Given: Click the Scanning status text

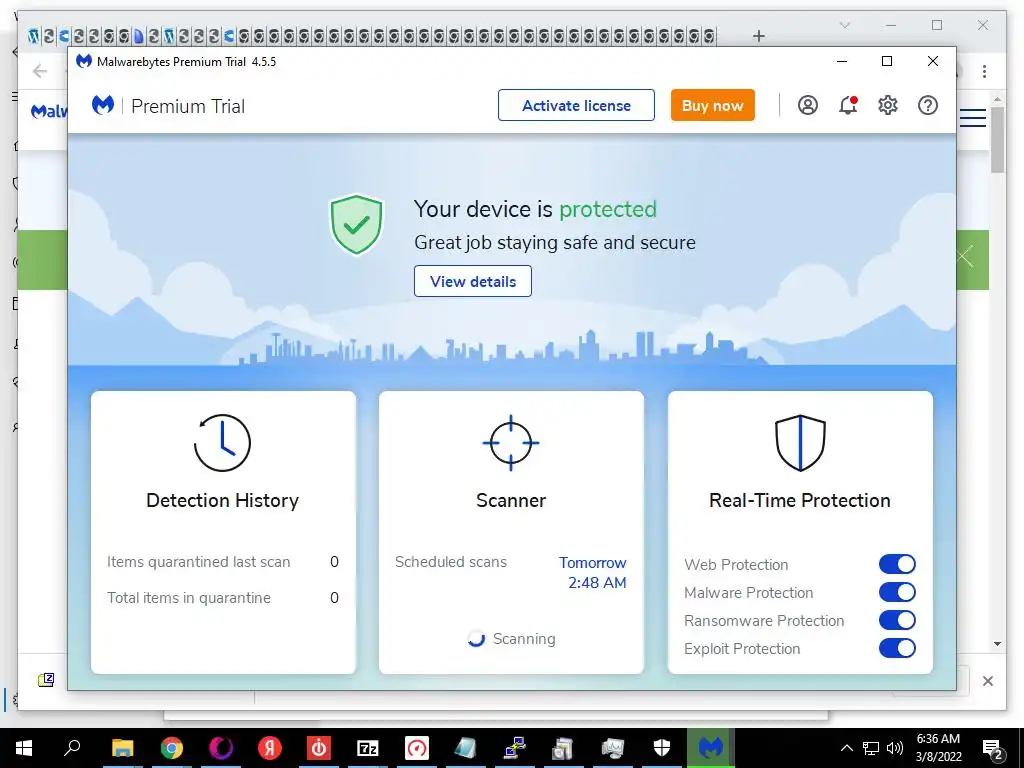Looking at the screenshot, I should (x=524, y=639).
